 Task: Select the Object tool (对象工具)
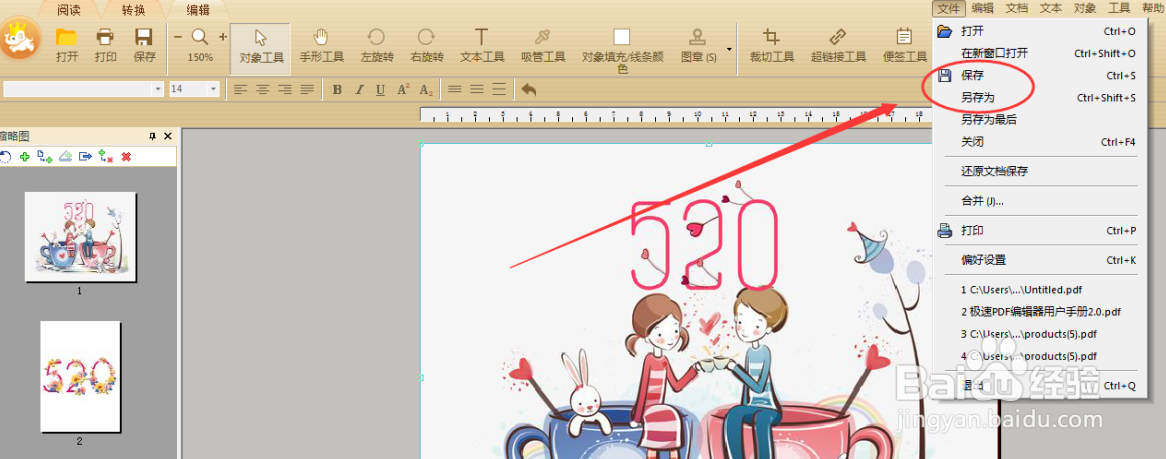coord(261,48)
